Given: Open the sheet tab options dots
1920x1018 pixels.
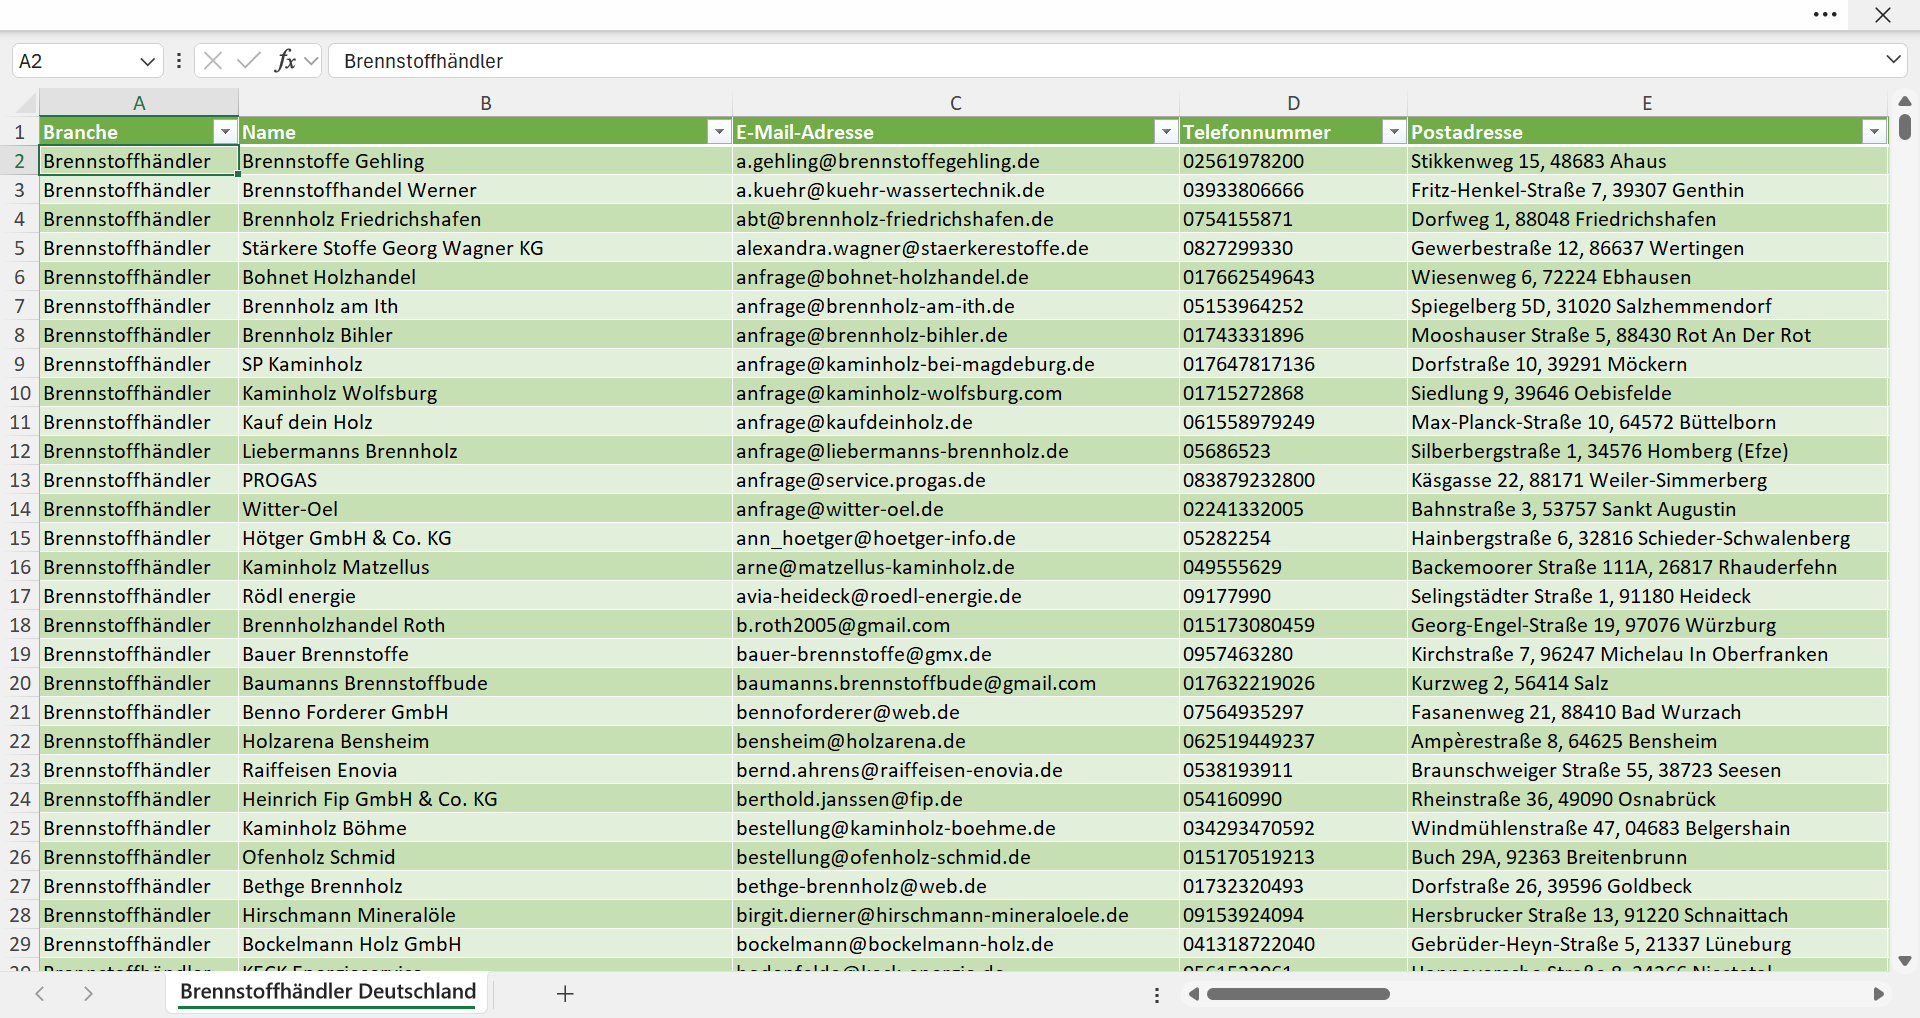Looking at the screenshot, I should click(1157, 995).
